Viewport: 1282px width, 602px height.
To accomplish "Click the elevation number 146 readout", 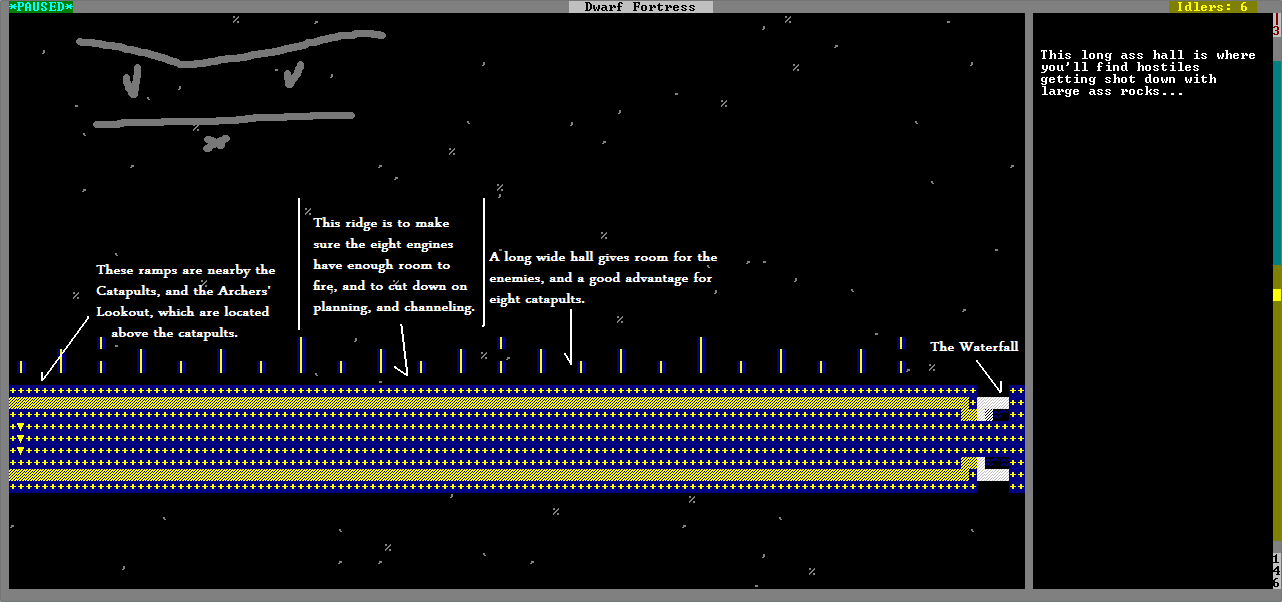I will coord(1276,570).
